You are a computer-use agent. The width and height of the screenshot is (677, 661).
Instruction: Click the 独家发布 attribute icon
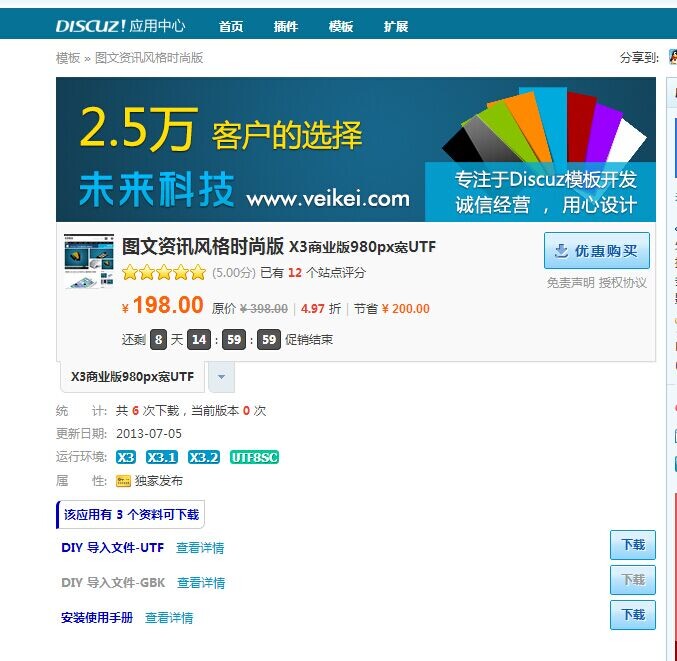point(123,481)
